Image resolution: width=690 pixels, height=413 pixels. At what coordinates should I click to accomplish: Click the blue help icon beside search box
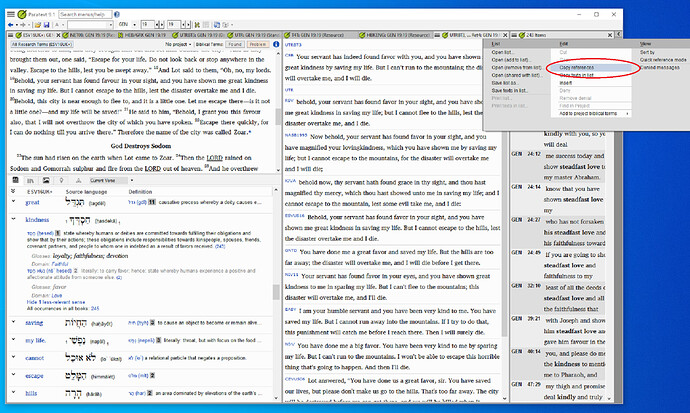pos(117,15)
